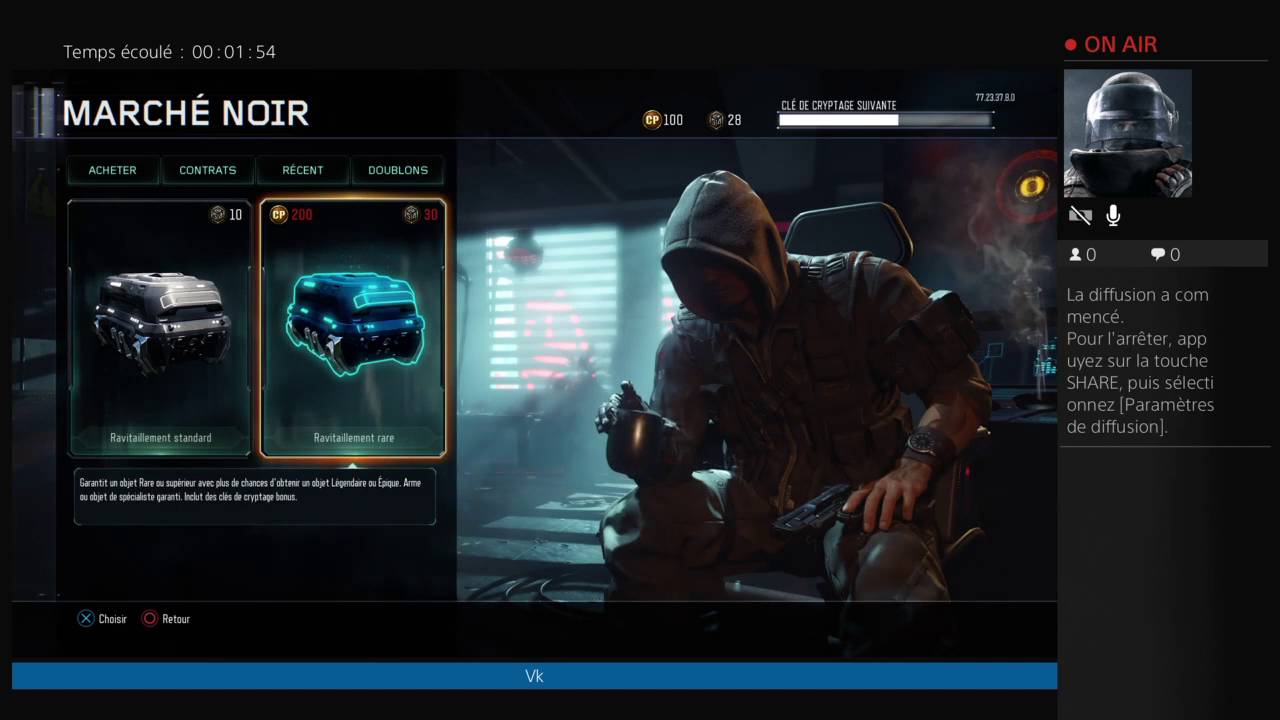Click the cryptokey icon showing 28
Viewport: 1280px width, 720px height.
tap(716, 120)
